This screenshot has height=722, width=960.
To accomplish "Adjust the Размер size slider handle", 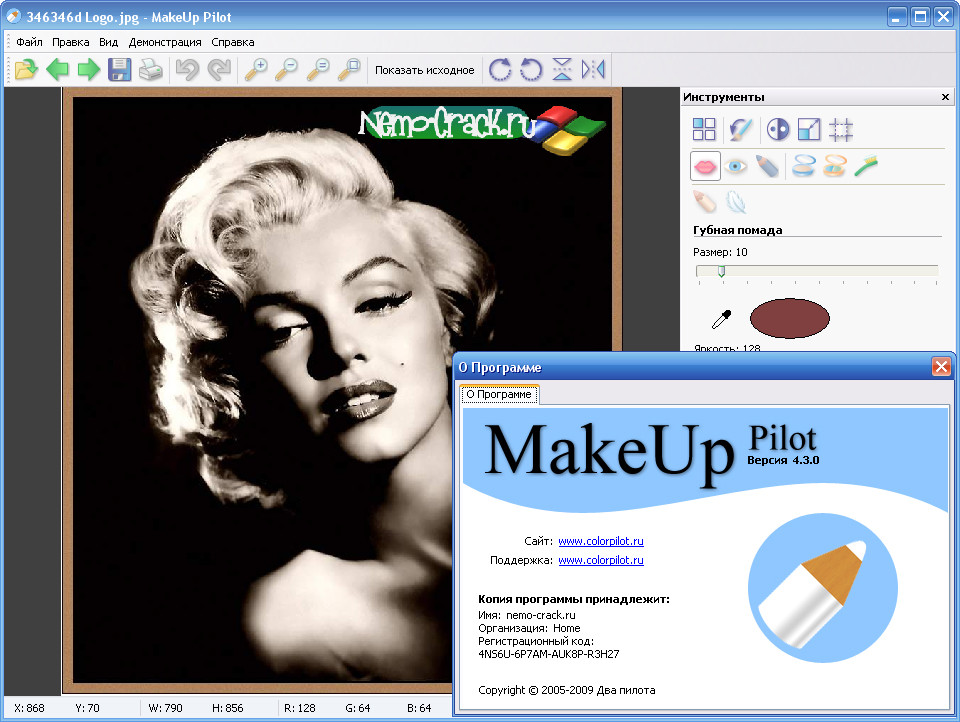I will click(721, 271).
